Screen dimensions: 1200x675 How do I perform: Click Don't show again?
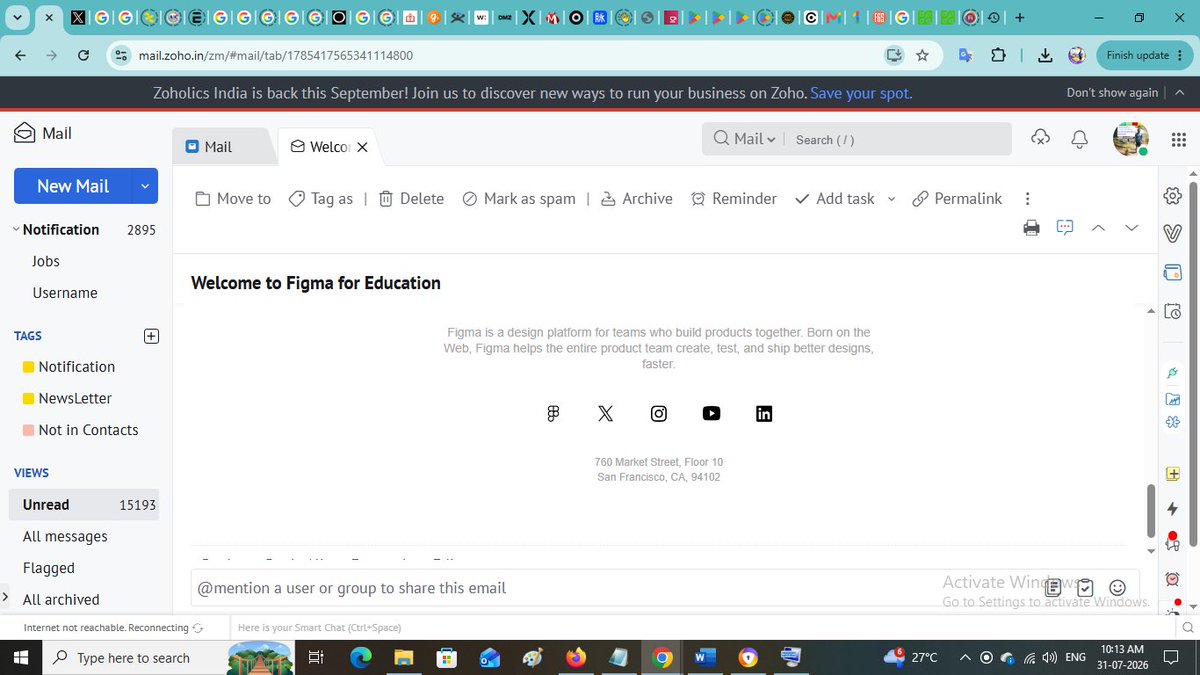(1112, 93)
